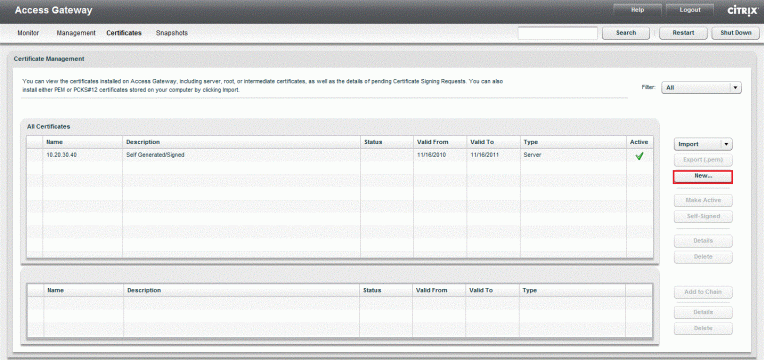Click the Add to Chain button
764x360 pixels.
click(703, 292)
